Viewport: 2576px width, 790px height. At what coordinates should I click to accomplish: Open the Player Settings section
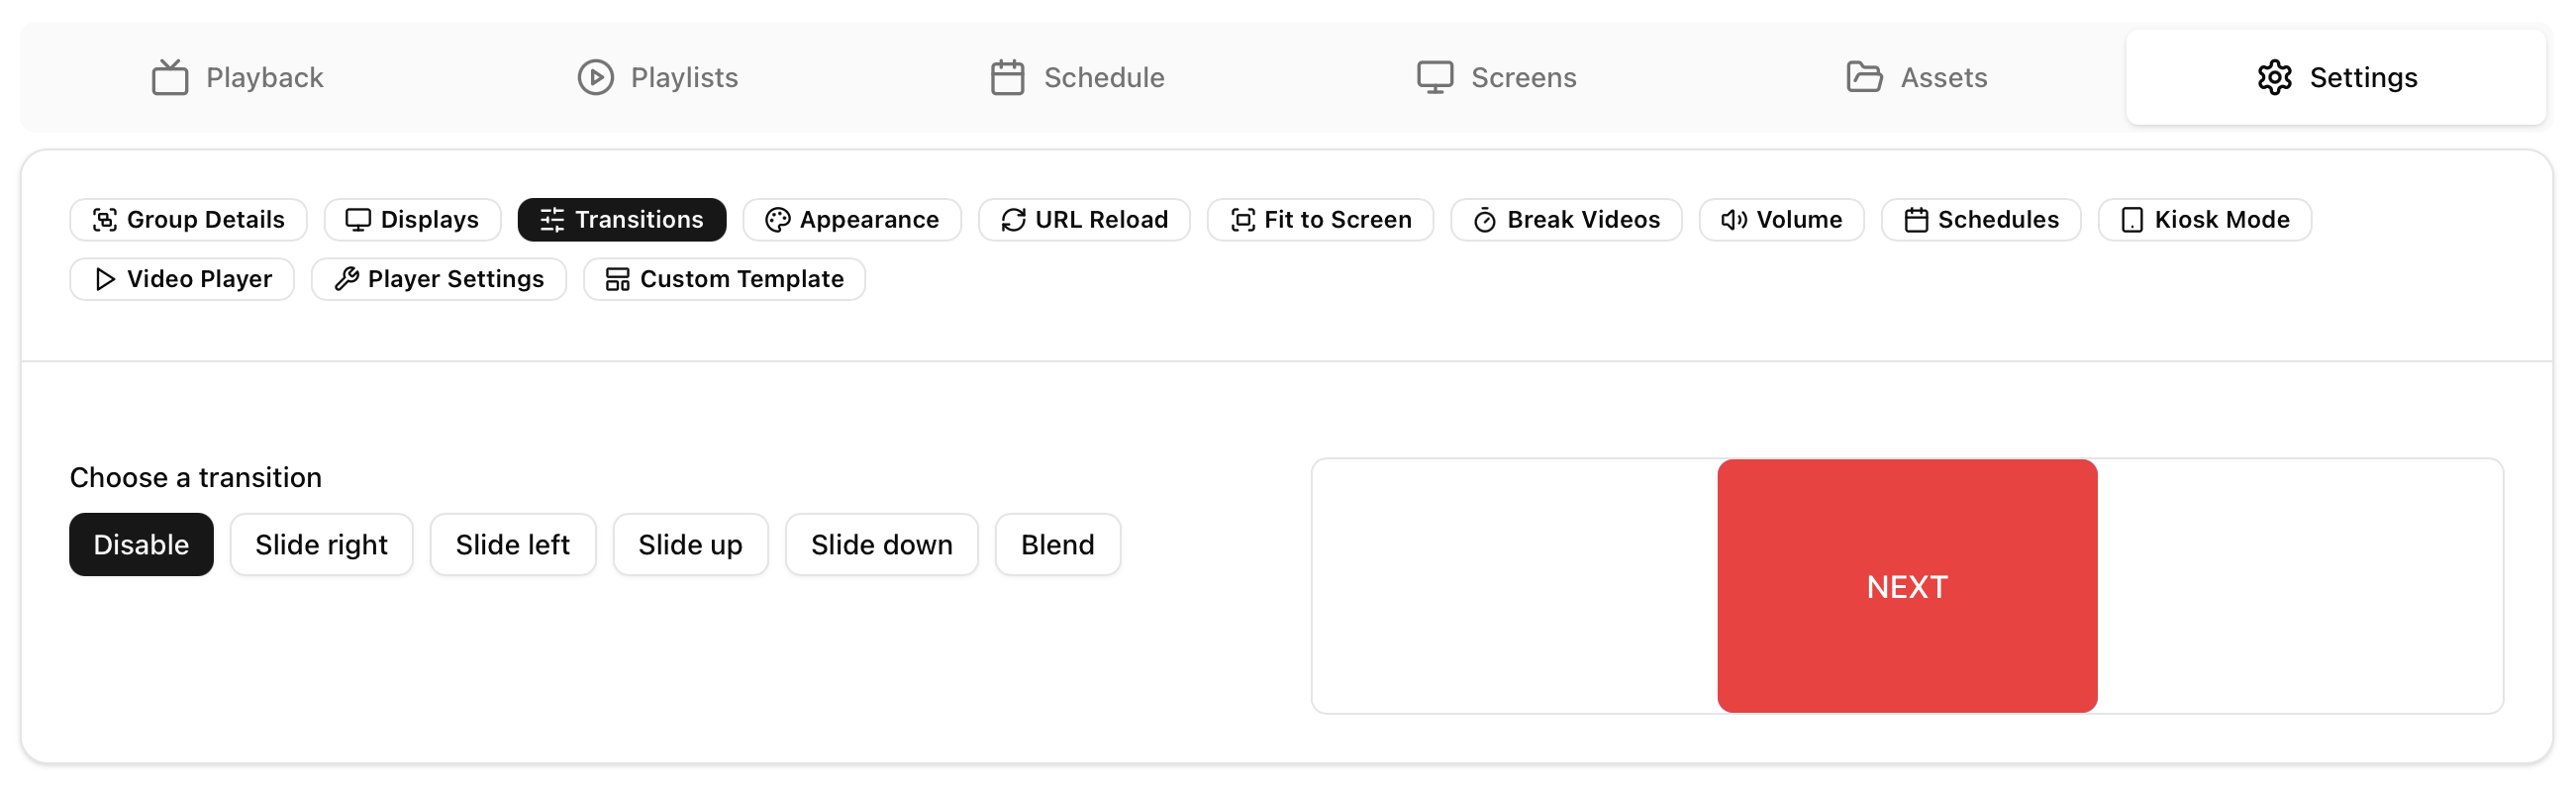tap(438, 279)
